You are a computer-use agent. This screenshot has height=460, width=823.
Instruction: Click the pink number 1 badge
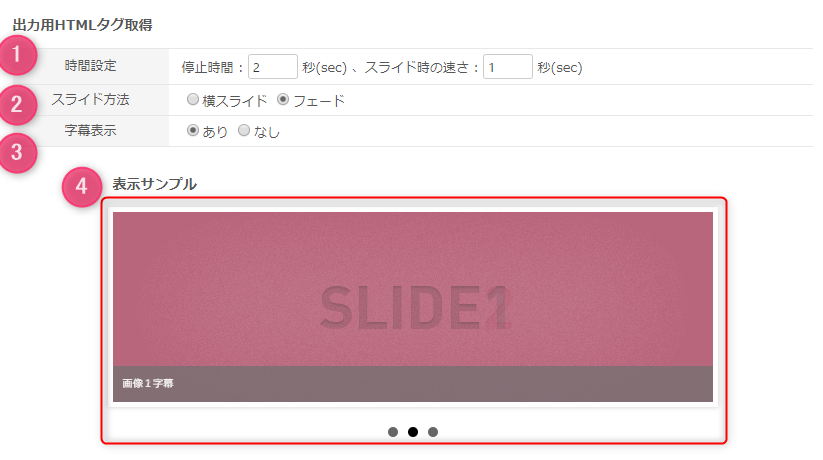click(x=17, y=55)
